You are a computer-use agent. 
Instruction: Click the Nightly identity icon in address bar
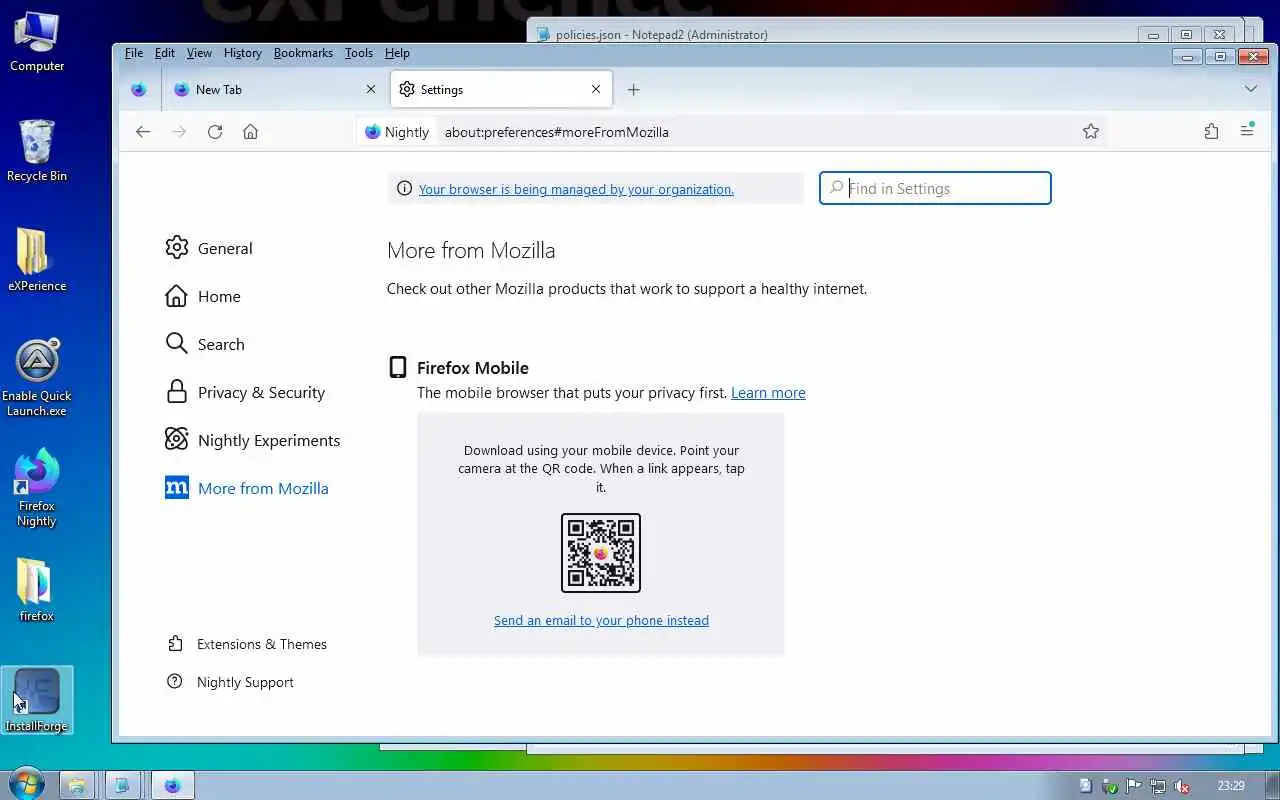click(397, 131)
